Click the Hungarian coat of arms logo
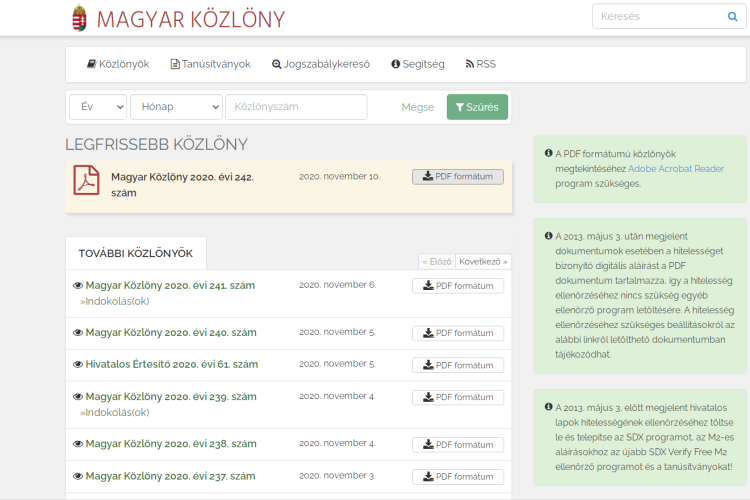 (x=80, y=18)
